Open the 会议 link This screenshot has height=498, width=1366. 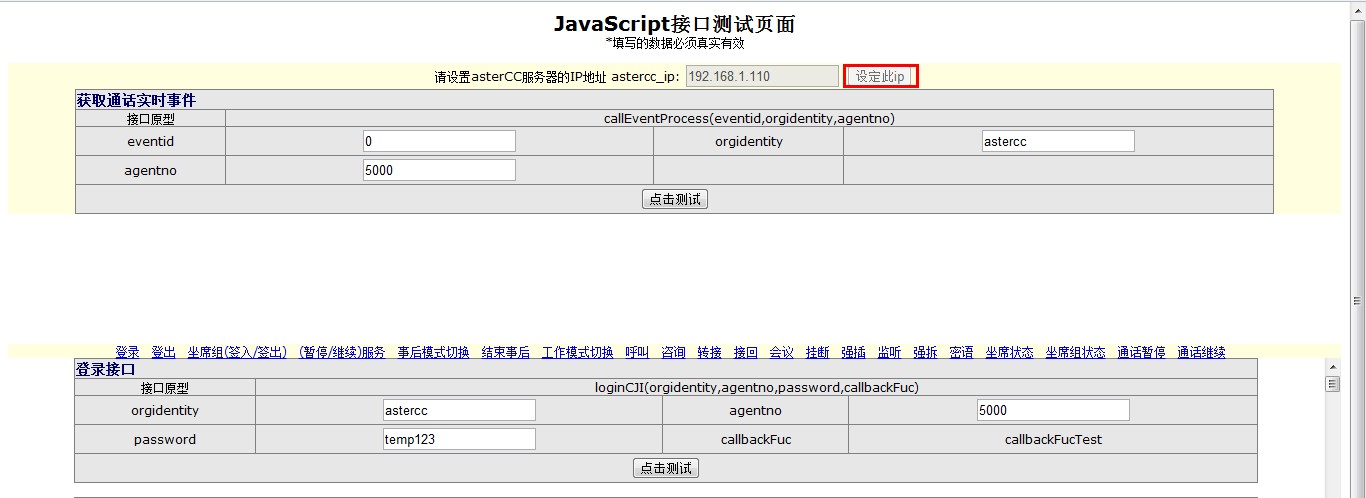coord(781,353)
